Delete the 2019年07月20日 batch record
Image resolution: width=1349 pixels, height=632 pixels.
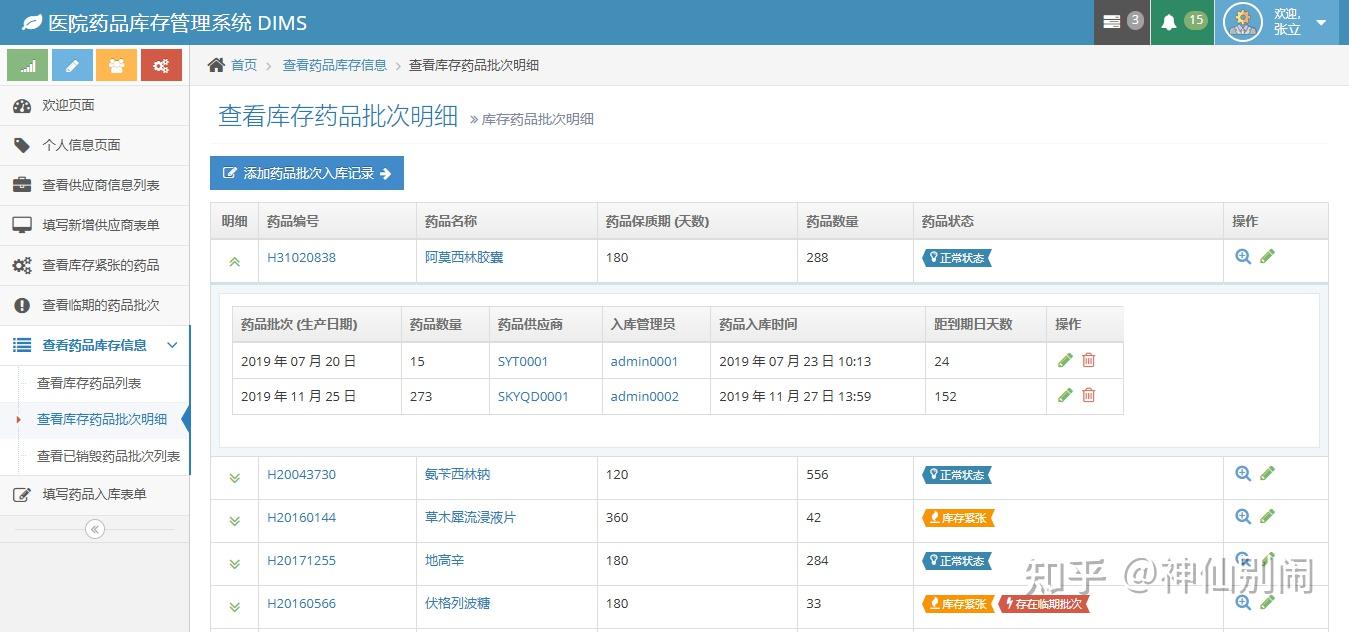click(1089, 360)
